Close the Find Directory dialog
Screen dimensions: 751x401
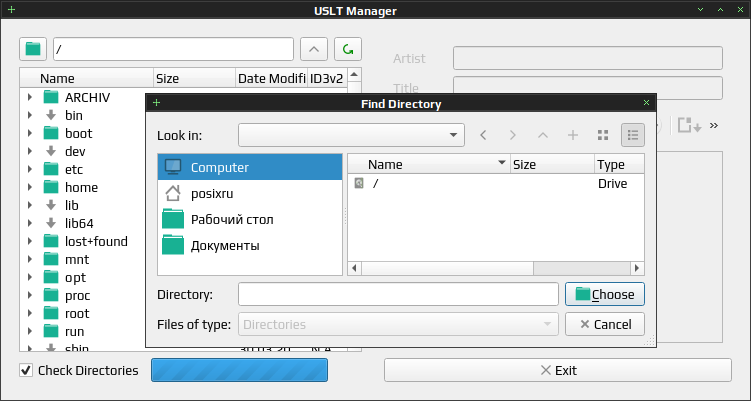(646, 103)
